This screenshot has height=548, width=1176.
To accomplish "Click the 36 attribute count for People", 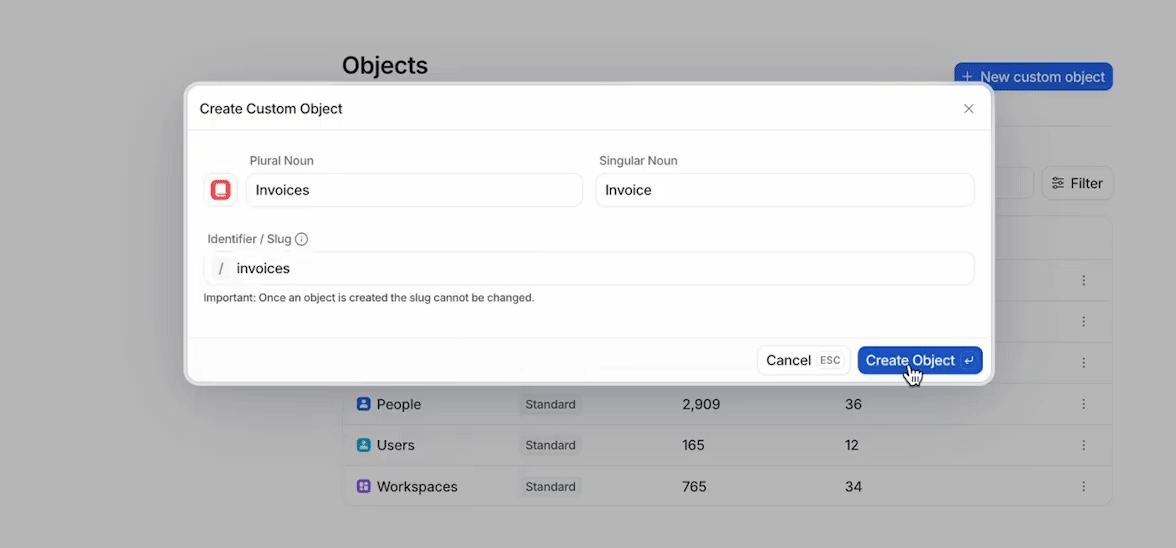I will [853, 404].
